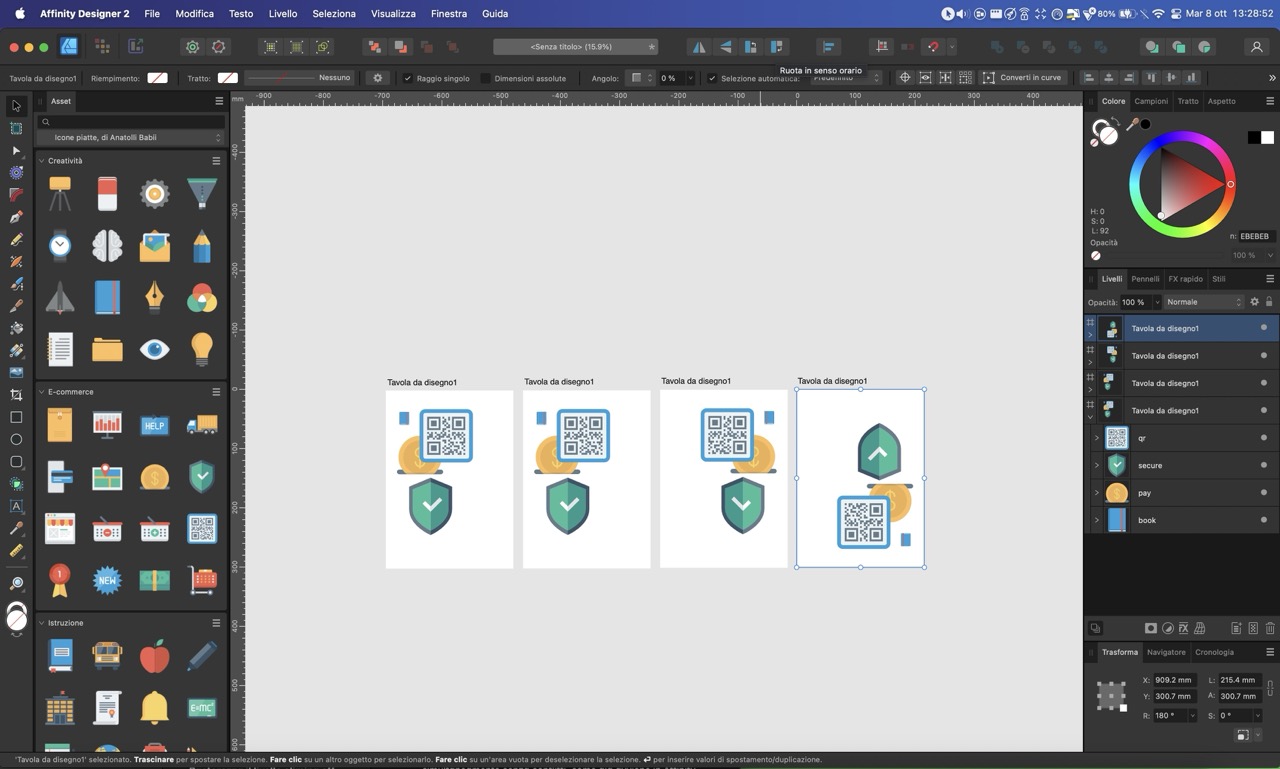Open the Livello menu
The height and width of the screenshot is (769, 1280).
click(x=283, y=14)
